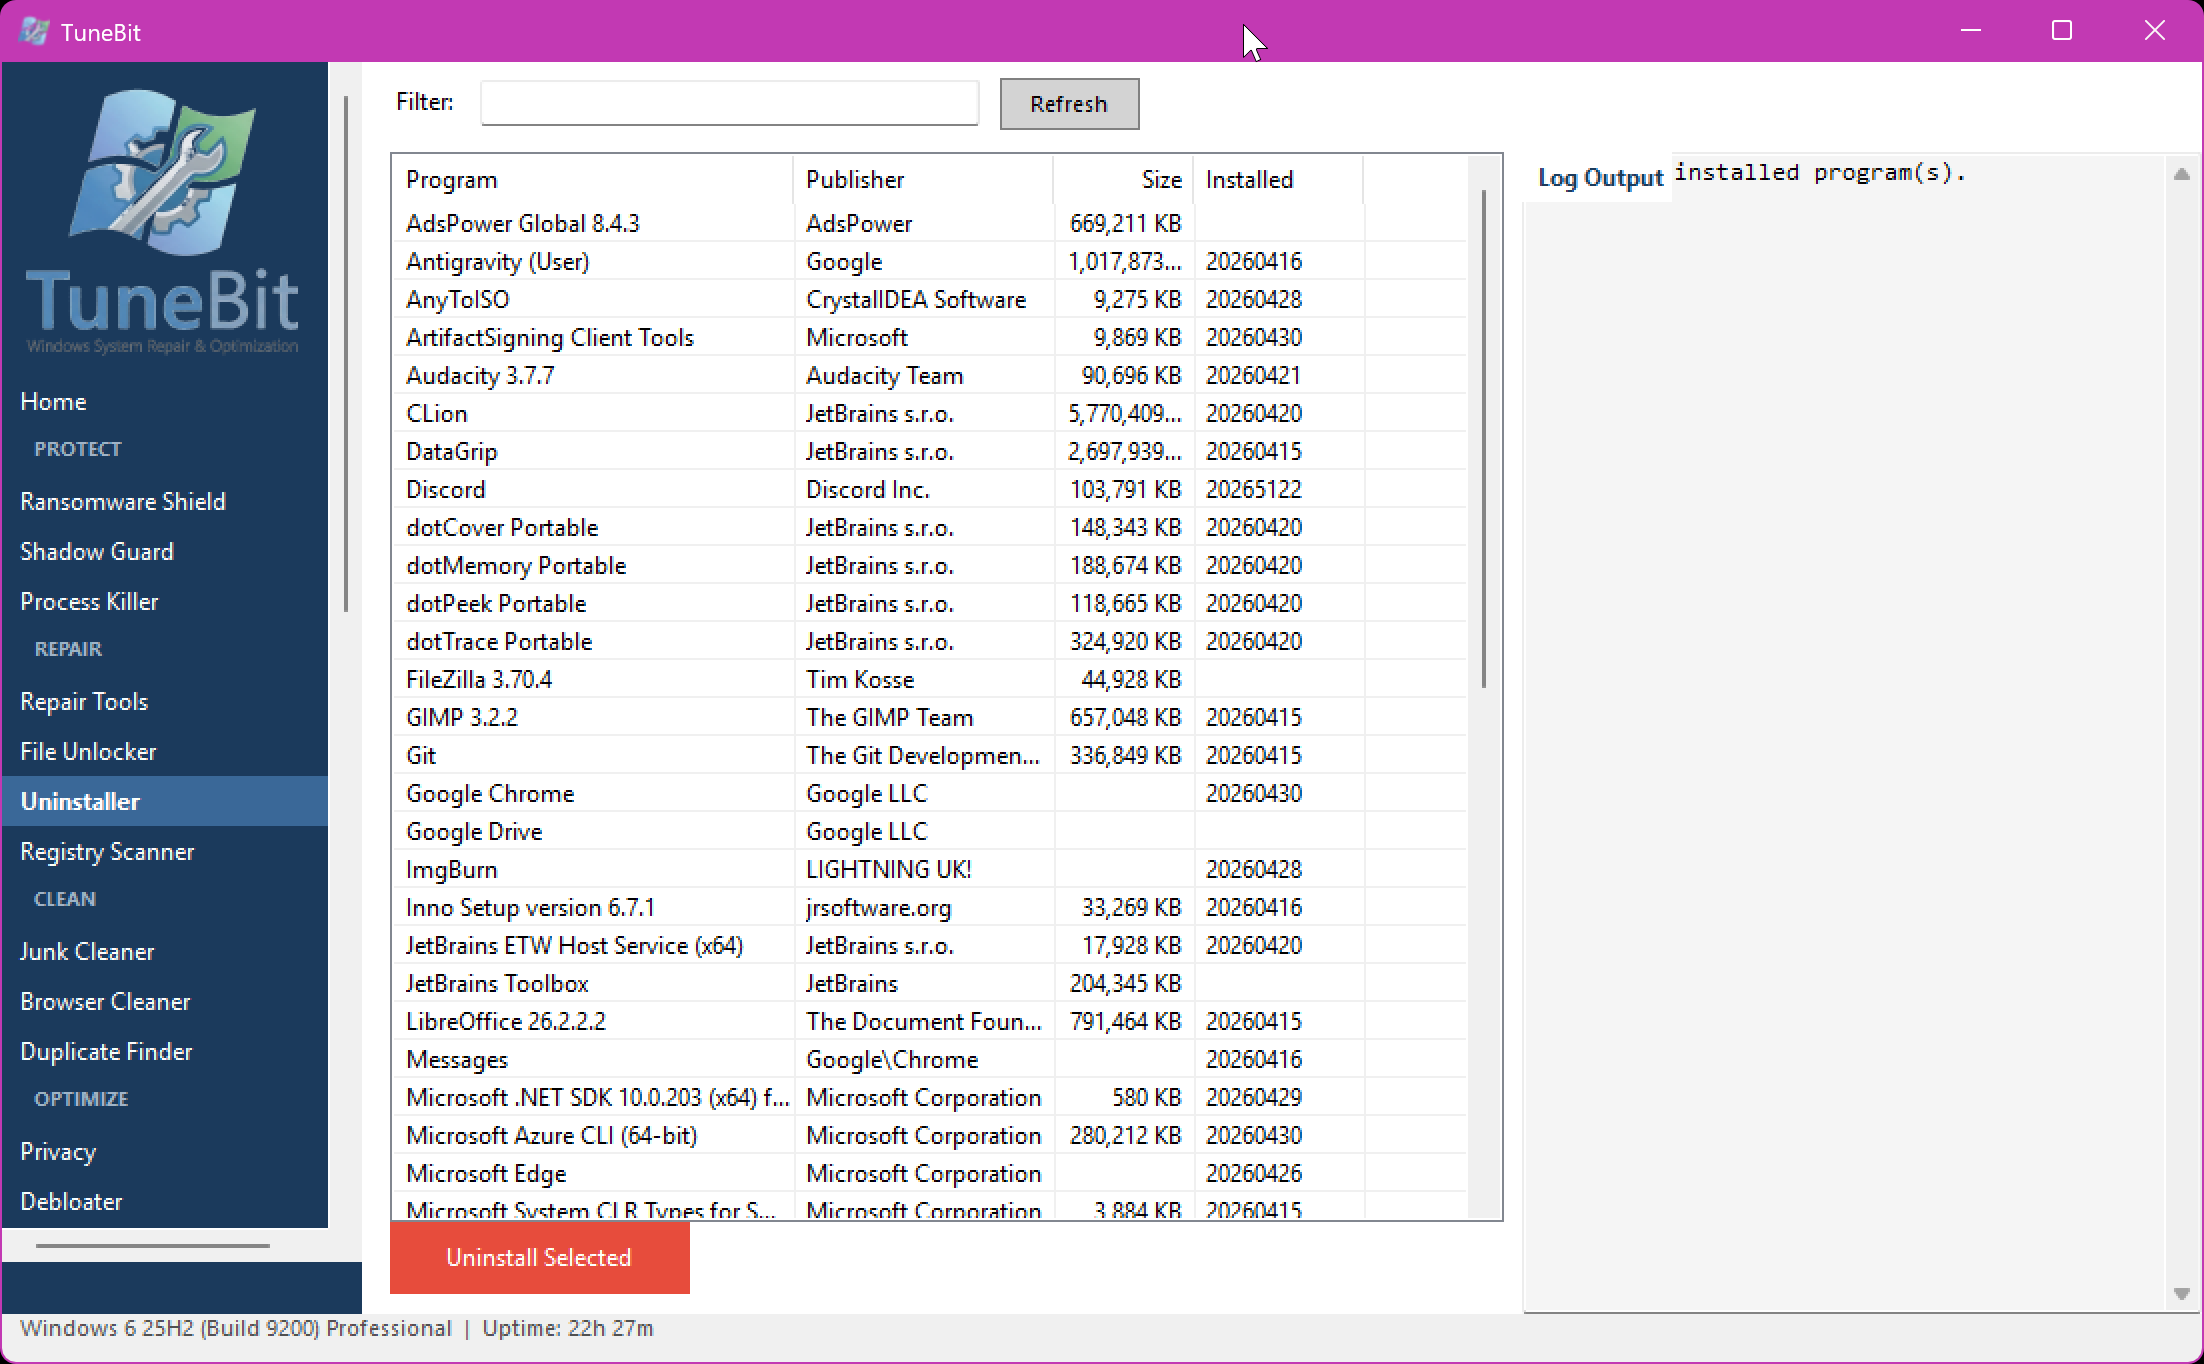Click the Filter text field

[729, 103]
